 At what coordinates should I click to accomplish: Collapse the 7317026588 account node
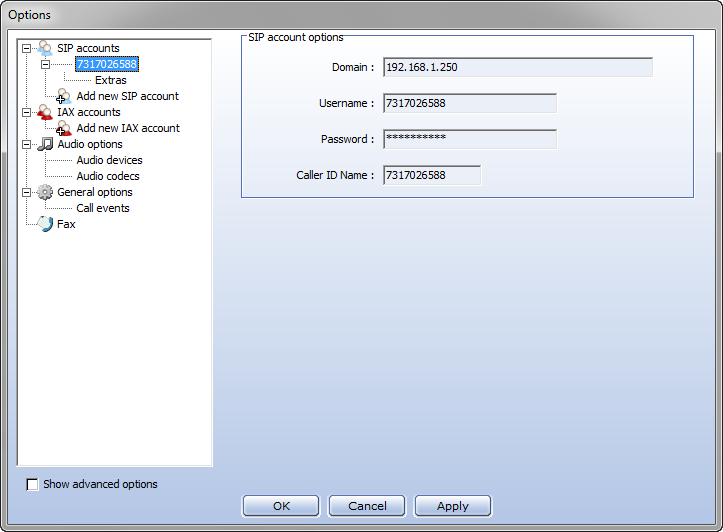tap(45, 64)
